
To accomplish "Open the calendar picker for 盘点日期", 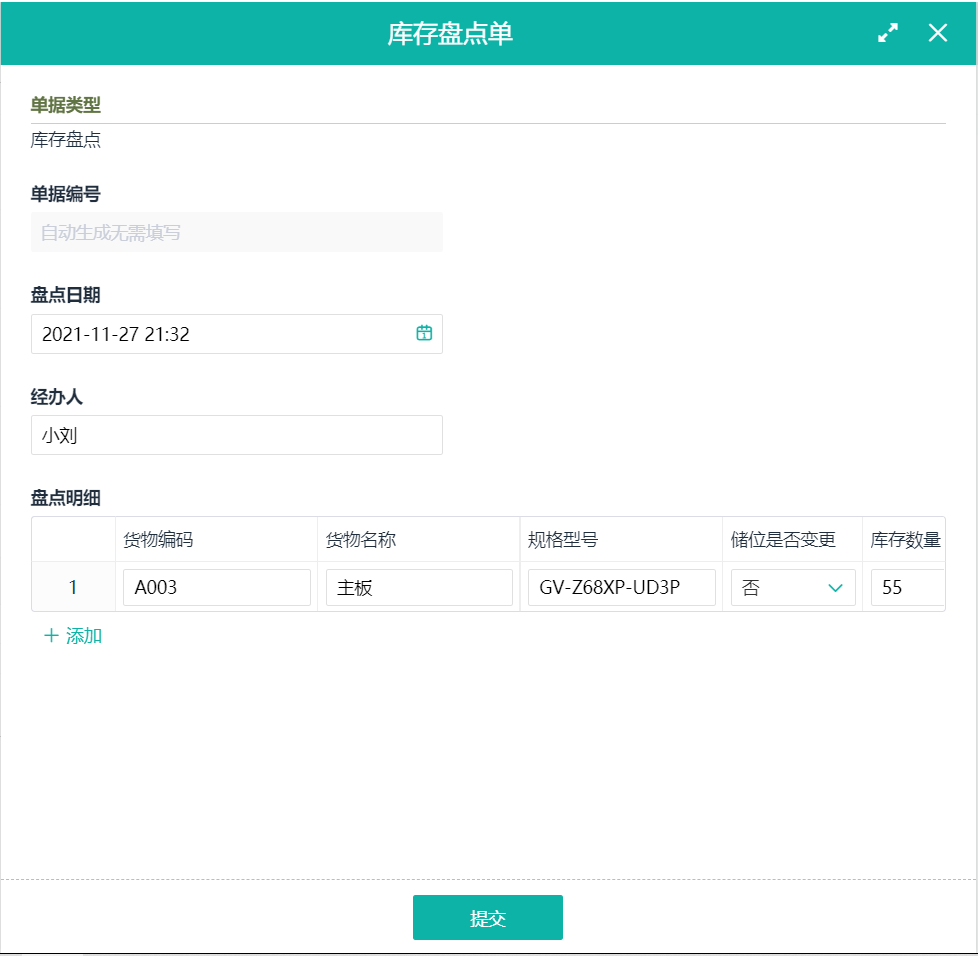I will 424,334.
